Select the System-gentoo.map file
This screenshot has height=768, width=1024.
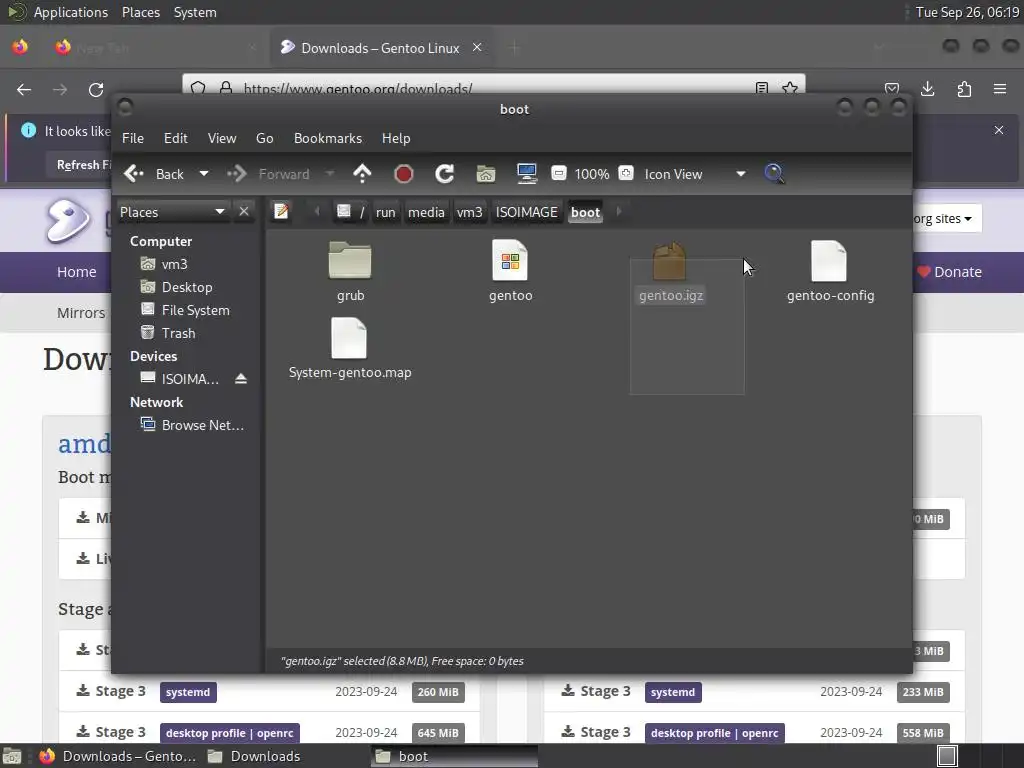349,348
